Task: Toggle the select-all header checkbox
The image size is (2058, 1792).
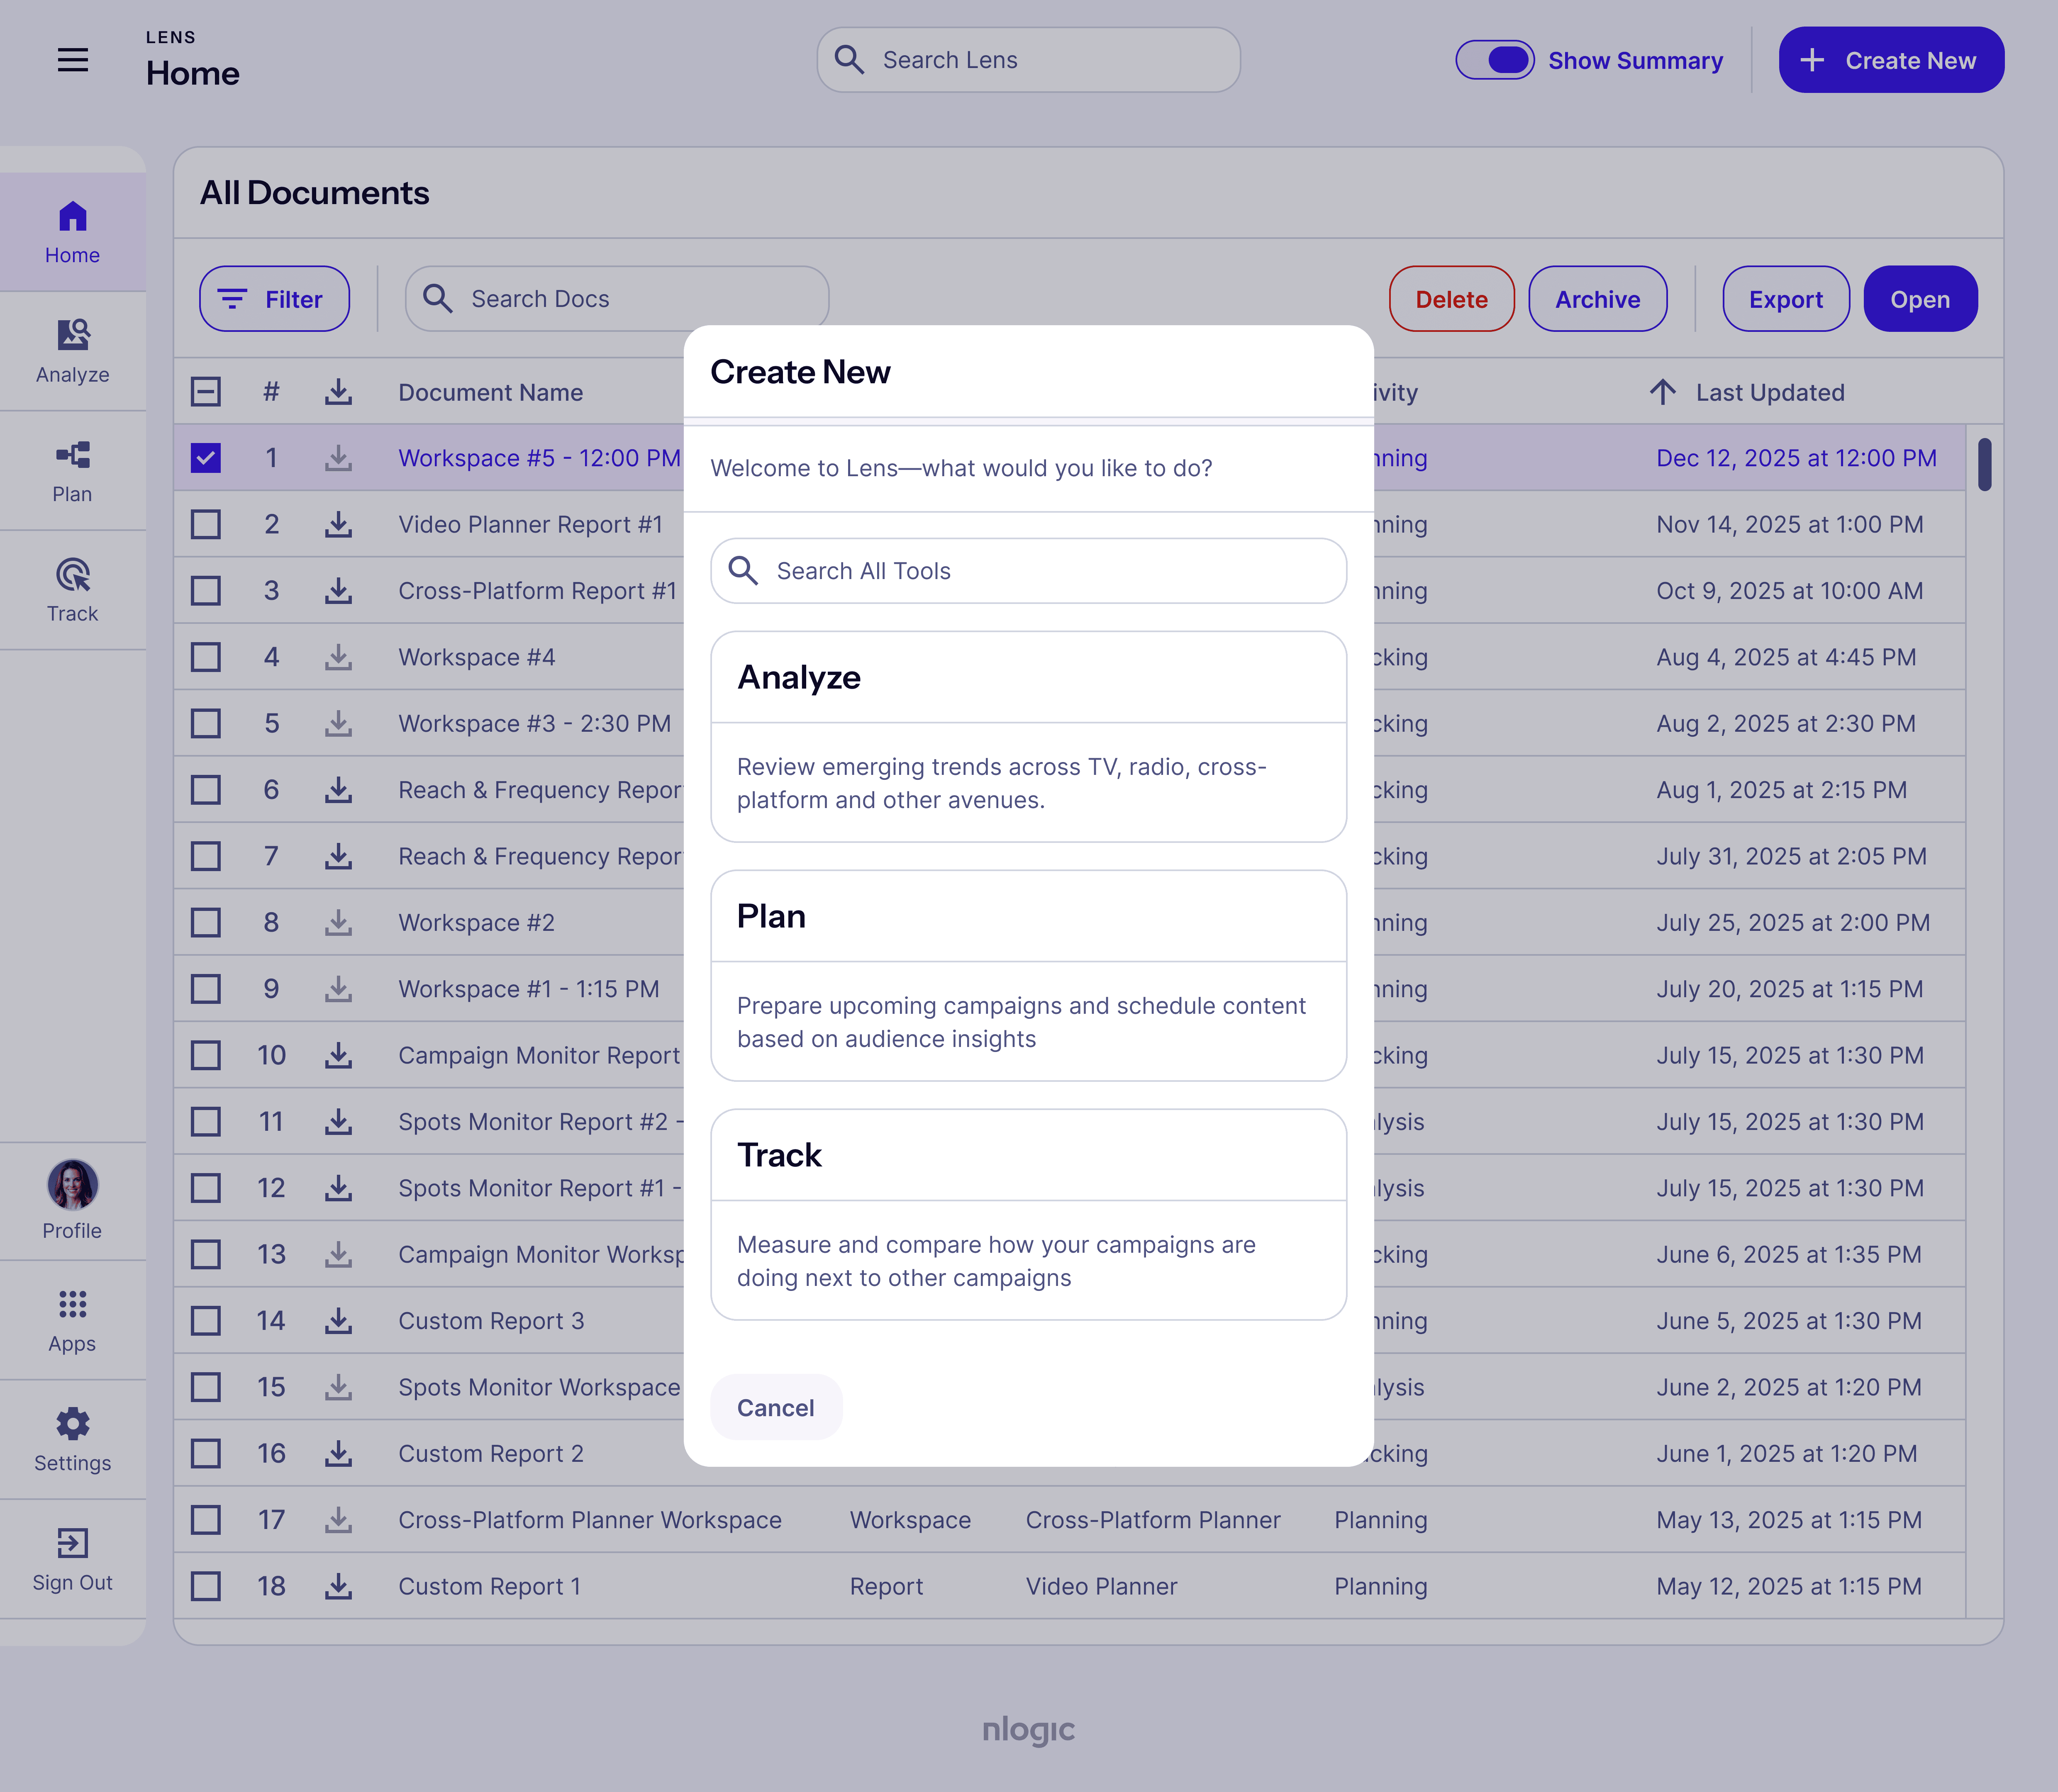Action: pos(206,392)
